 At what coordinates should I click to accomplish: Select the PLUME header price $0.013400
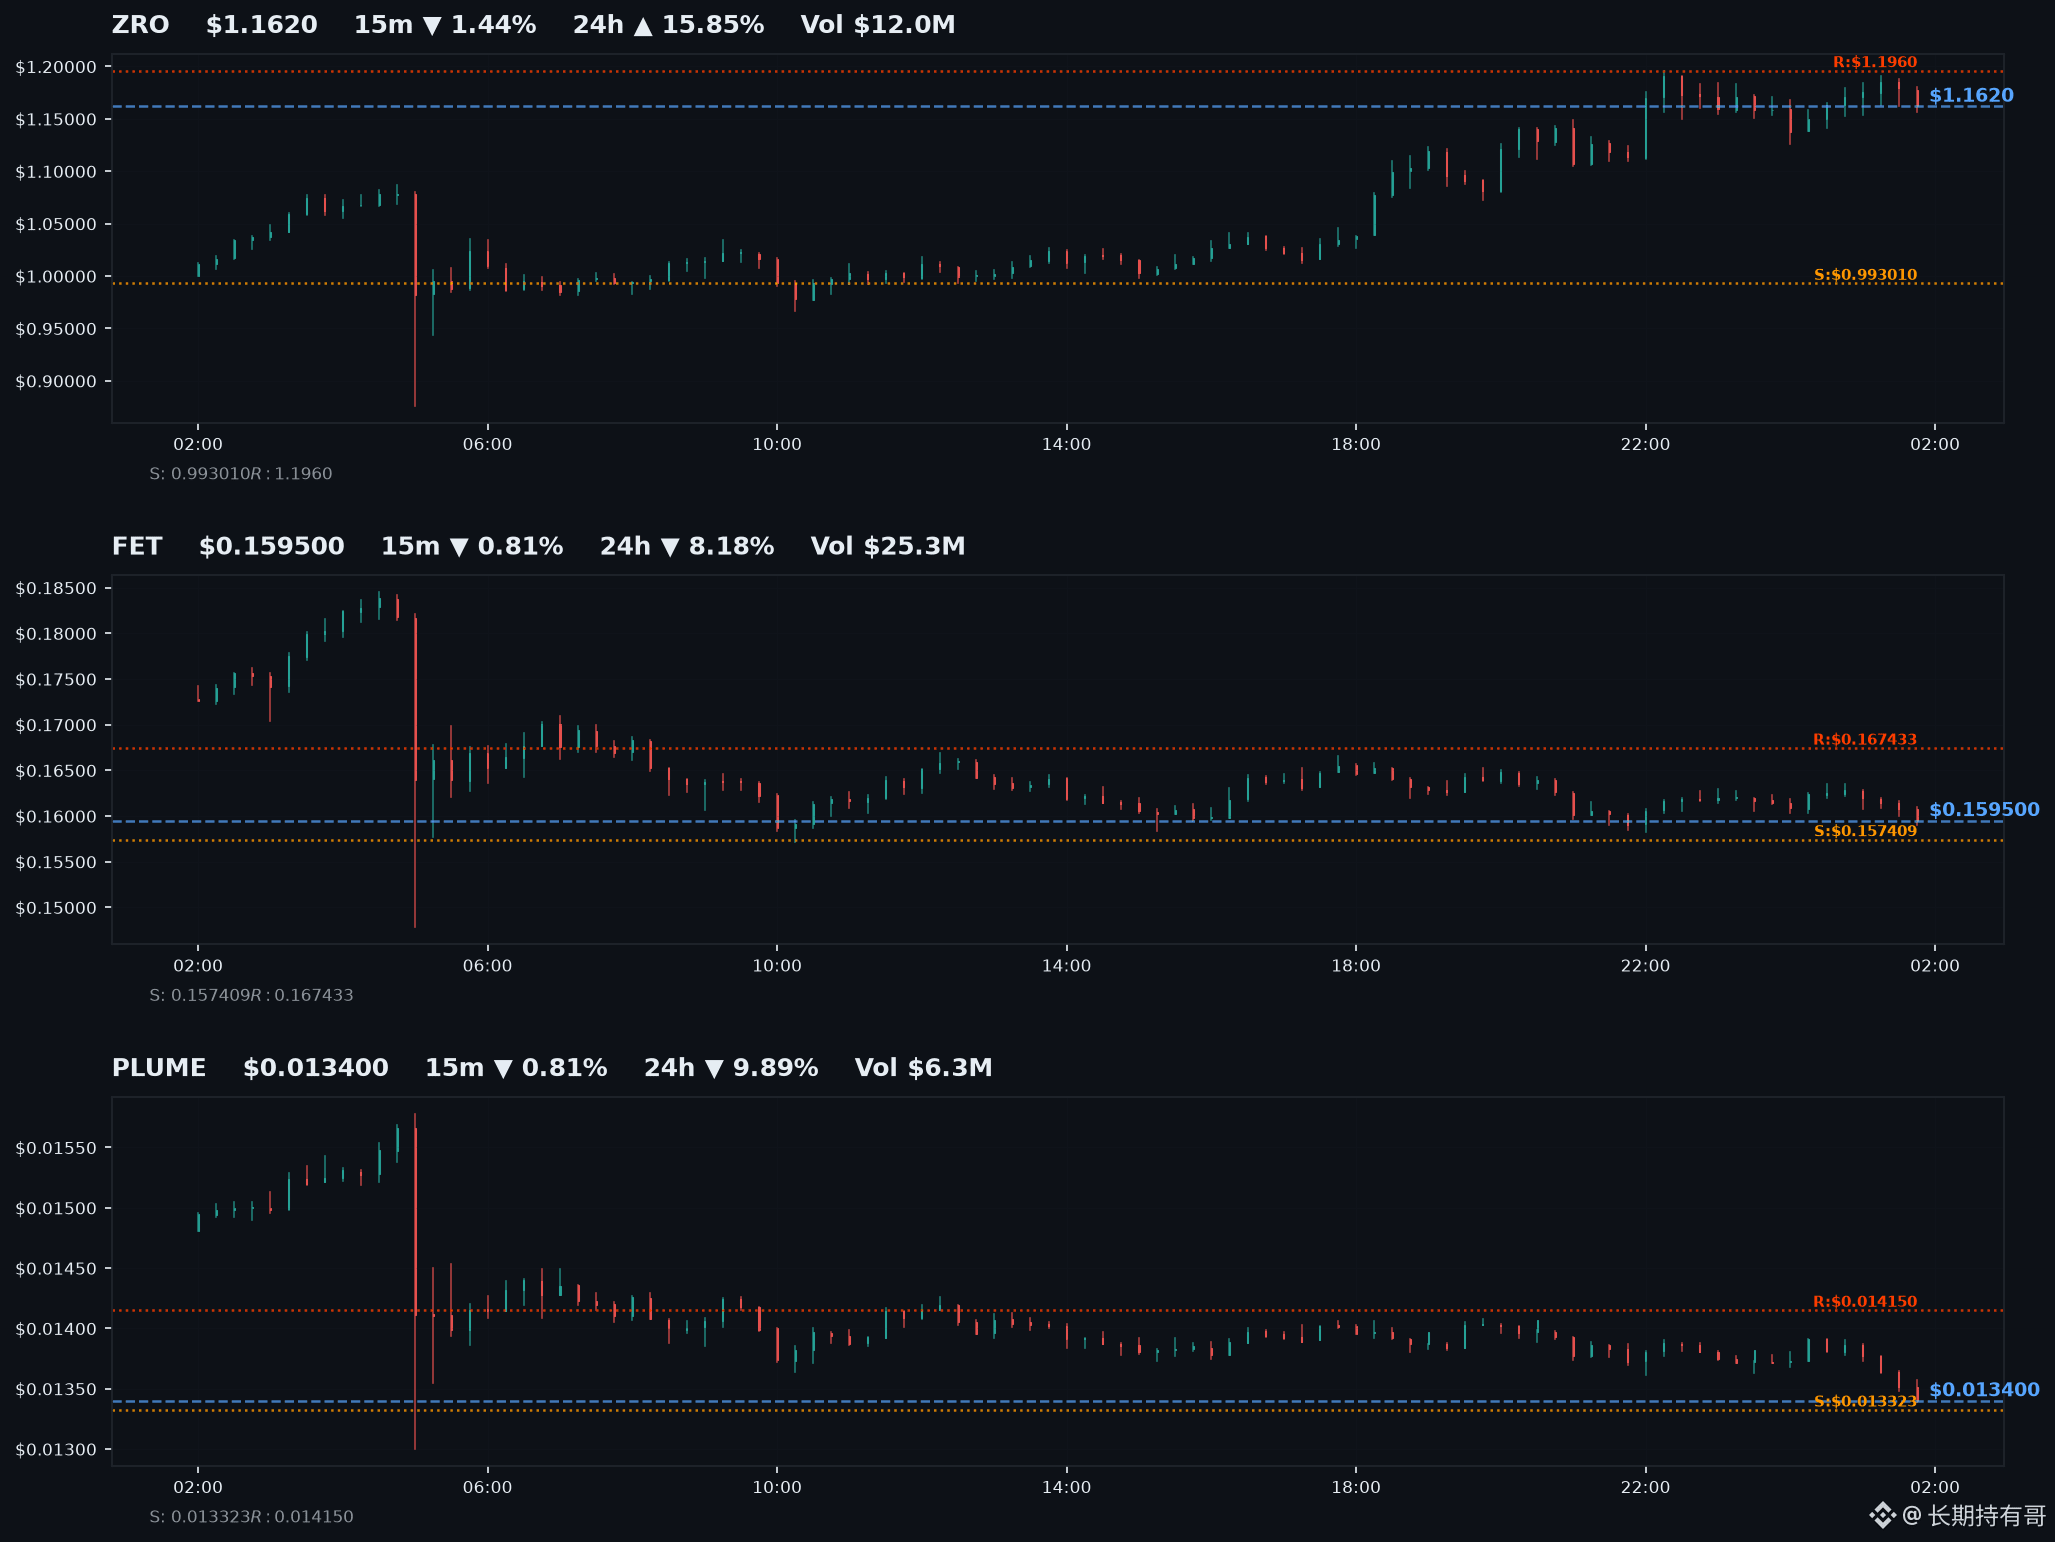click(316, 1068)
